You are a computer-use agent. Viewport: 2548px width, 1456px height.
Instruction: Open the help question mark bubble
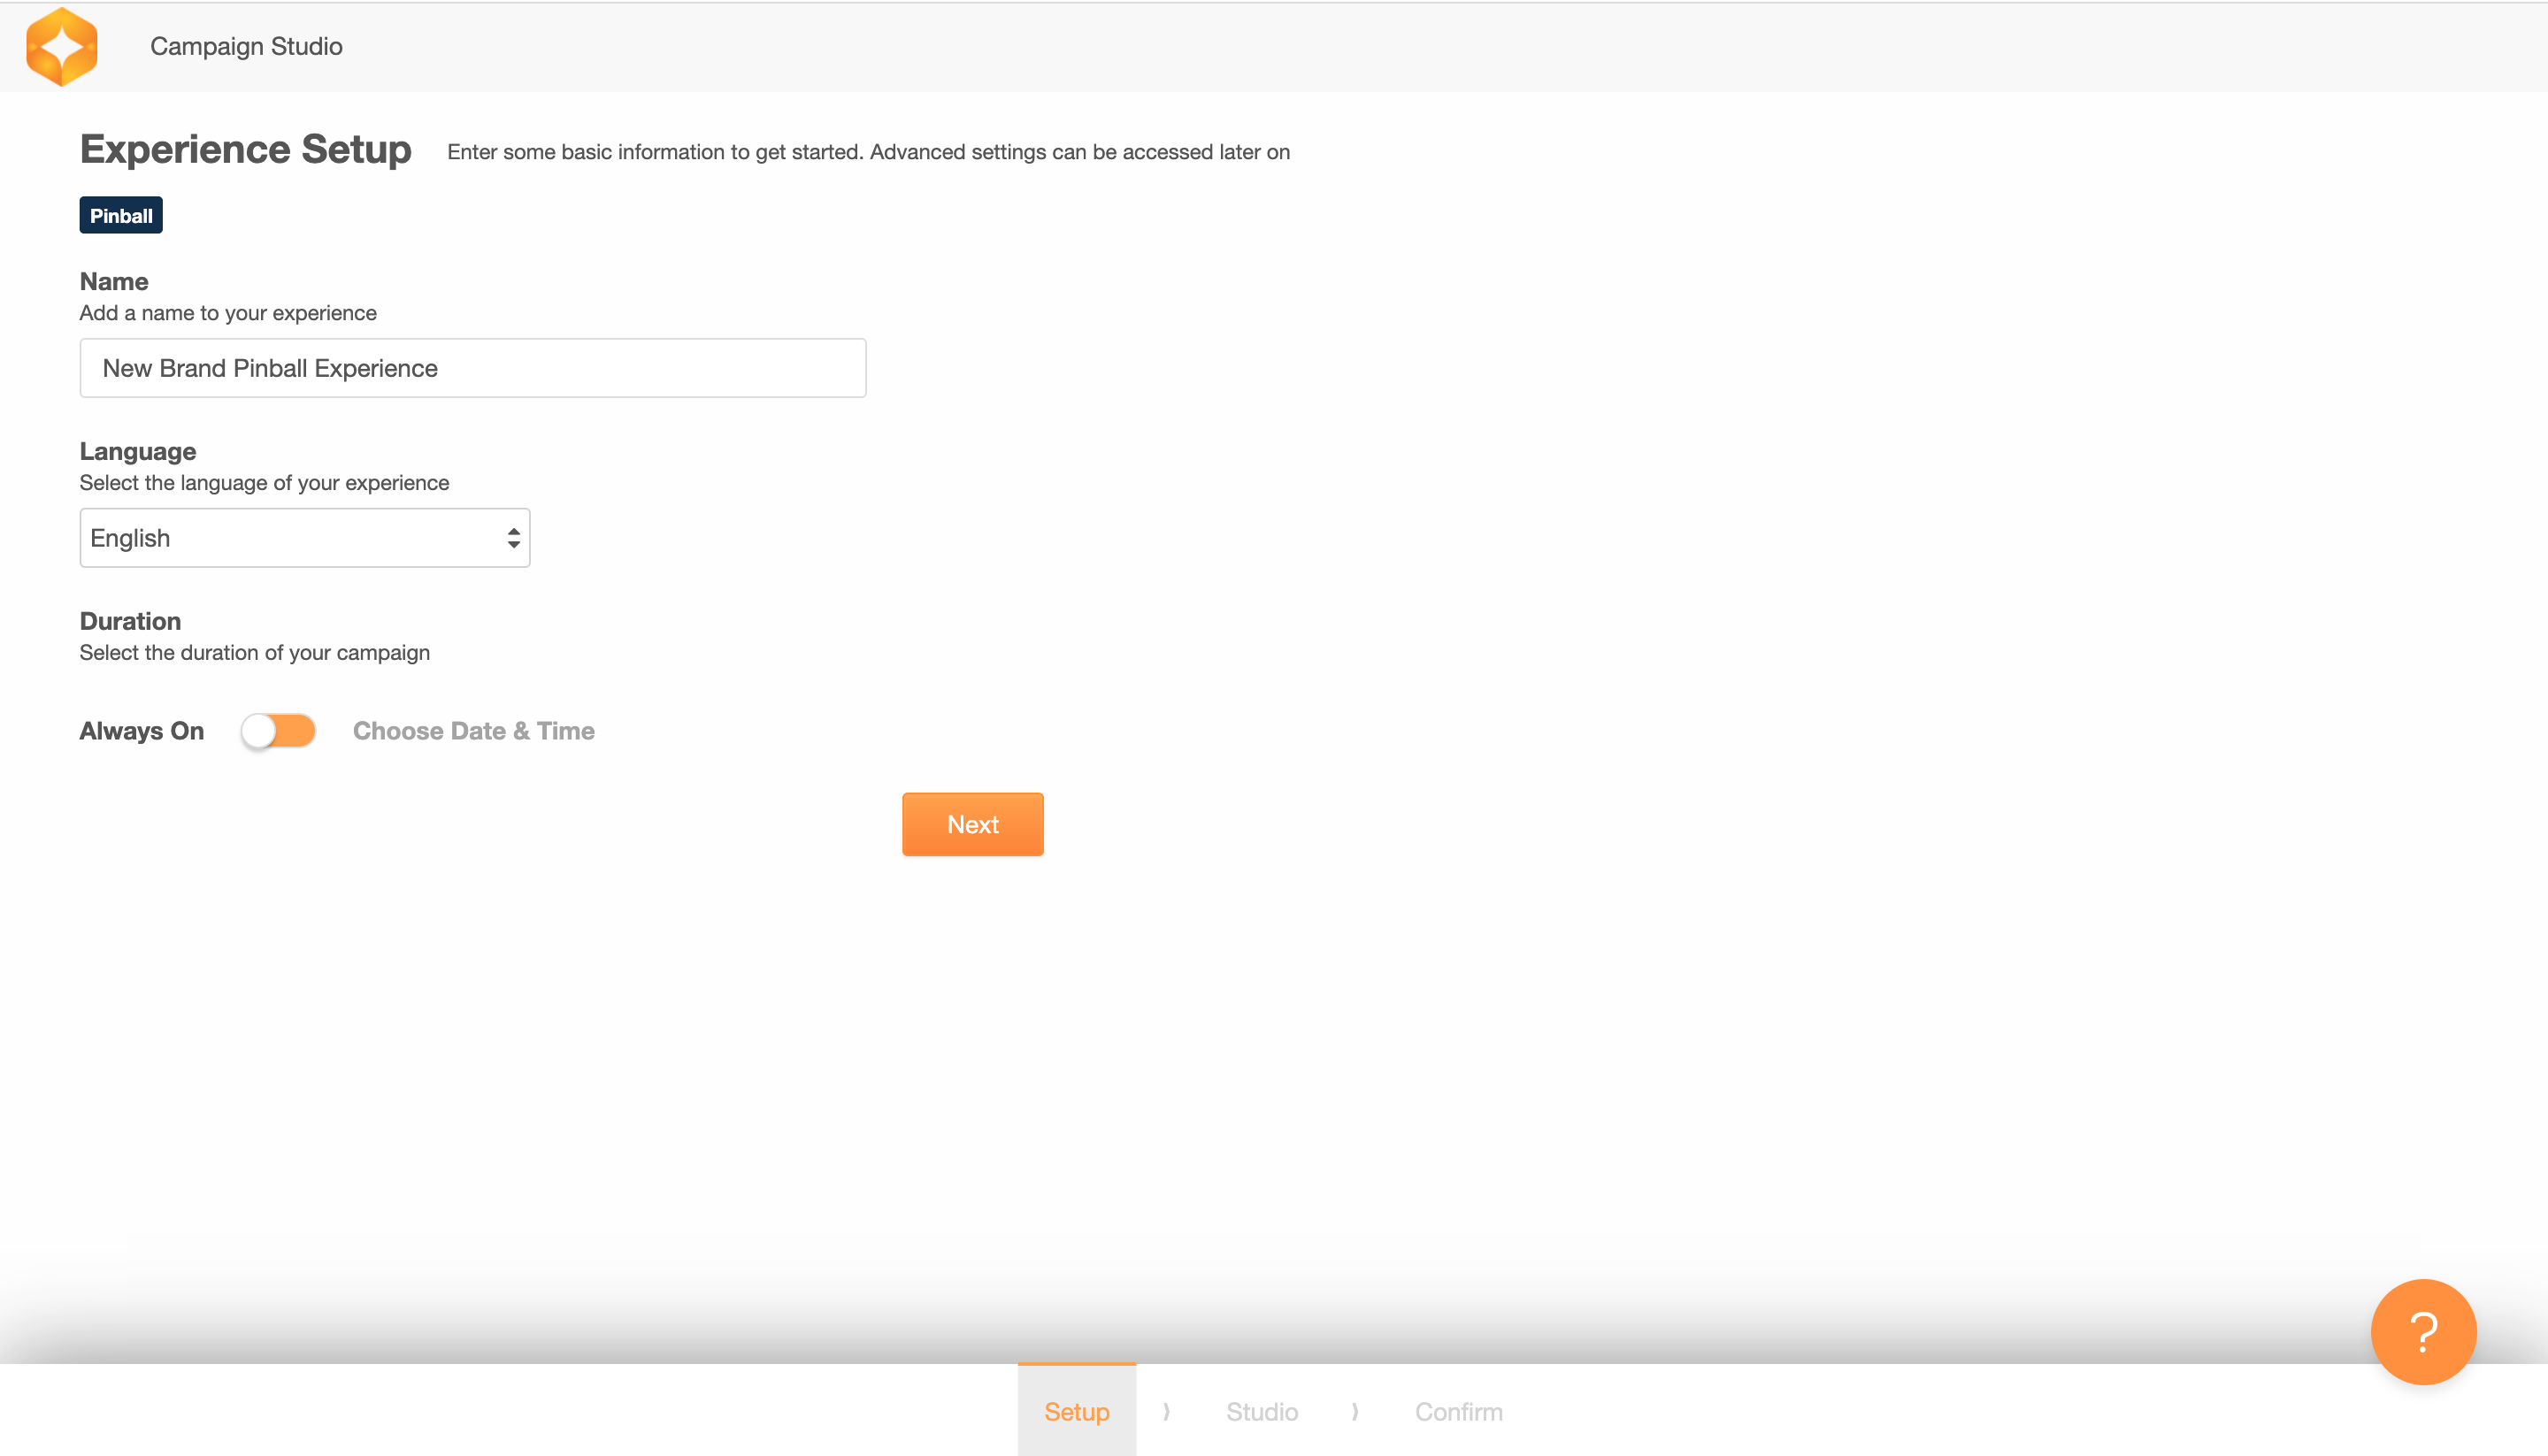[x=2422, y=1331]
